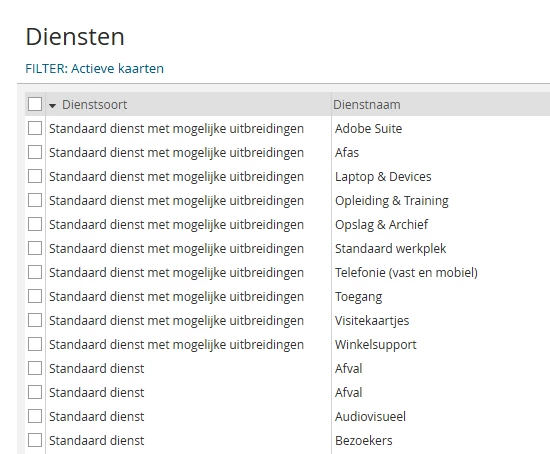Tick the select-all checkbox in header
This screenshot has height=454, width=550.
pyautogui.click(x=35, y=104)
